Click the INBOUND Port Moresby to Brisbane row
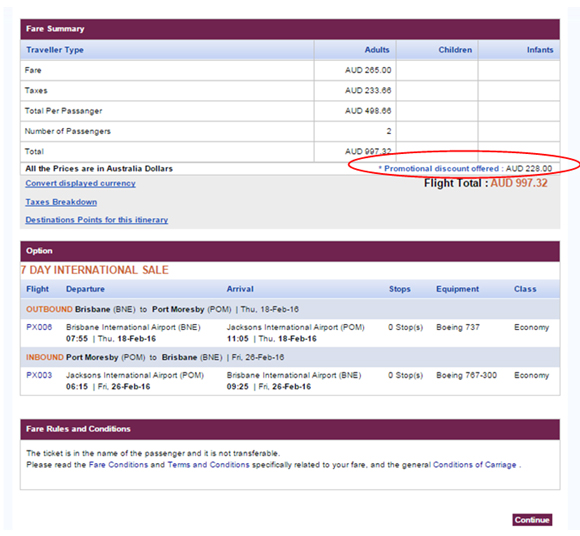580x536 pixels. tap(290, 357)
